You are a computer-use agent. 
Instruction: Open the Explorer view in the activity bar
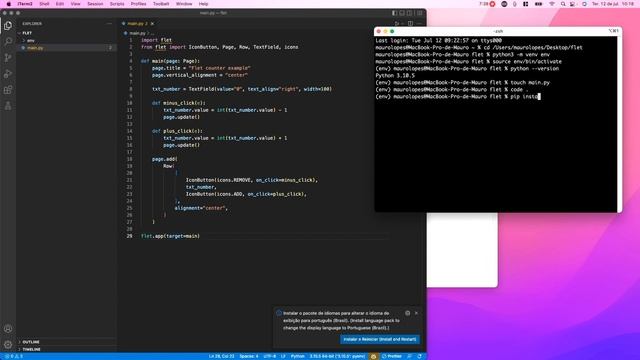coord(8,26)
